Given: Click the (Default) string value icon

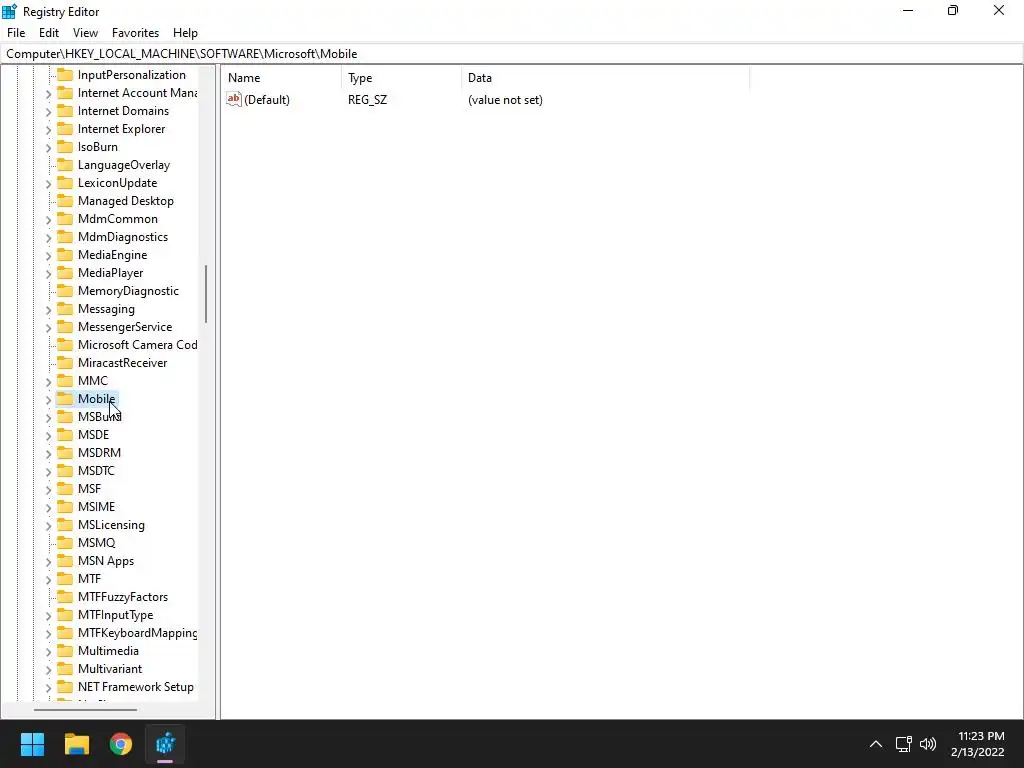Looking at the screenshot, I should coord(234,99).
